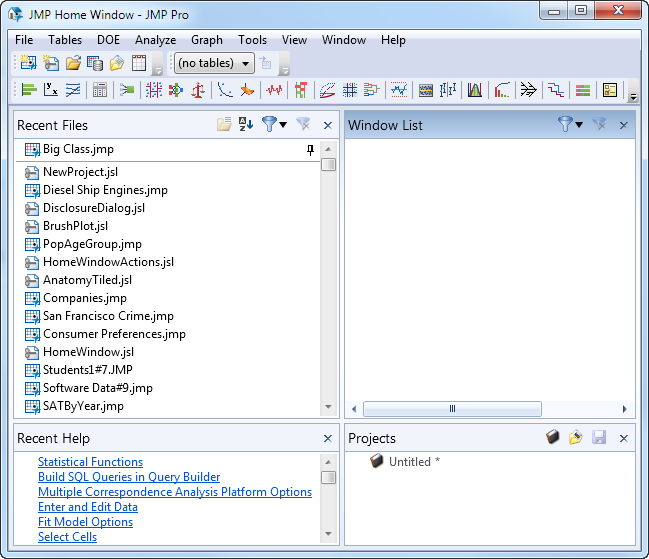Viewport: 649px width, 559px height.
Task: Click the blue curve with points icon
Action: coord(225,89)
